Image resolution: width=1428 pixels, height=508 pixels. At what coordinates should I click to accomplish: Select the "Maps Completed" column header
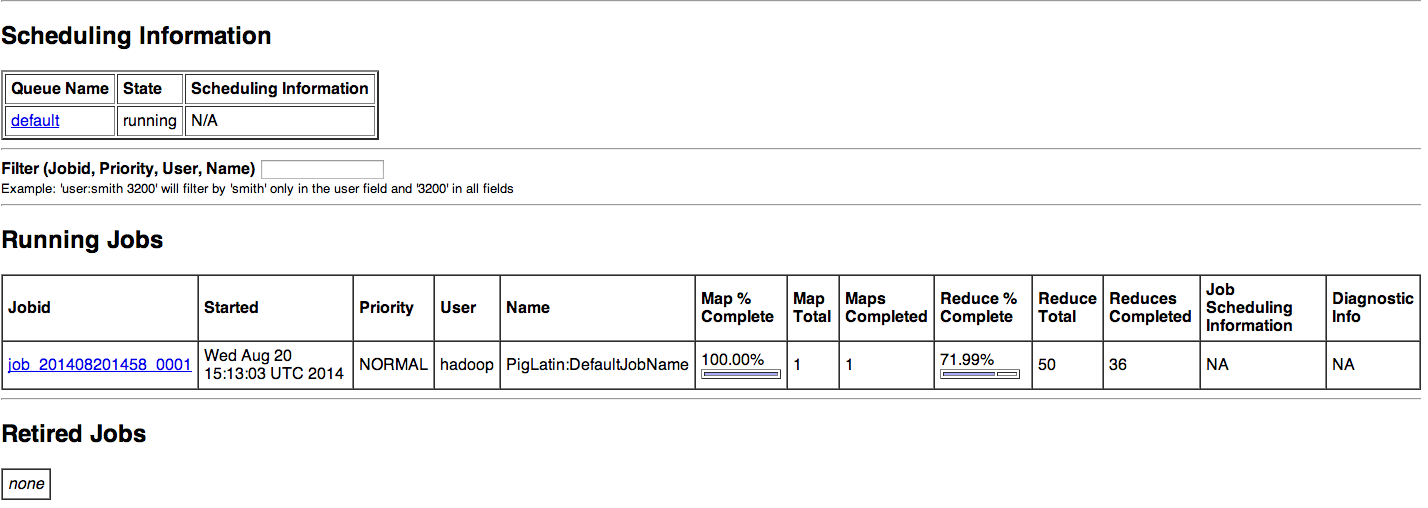point(886,307)
